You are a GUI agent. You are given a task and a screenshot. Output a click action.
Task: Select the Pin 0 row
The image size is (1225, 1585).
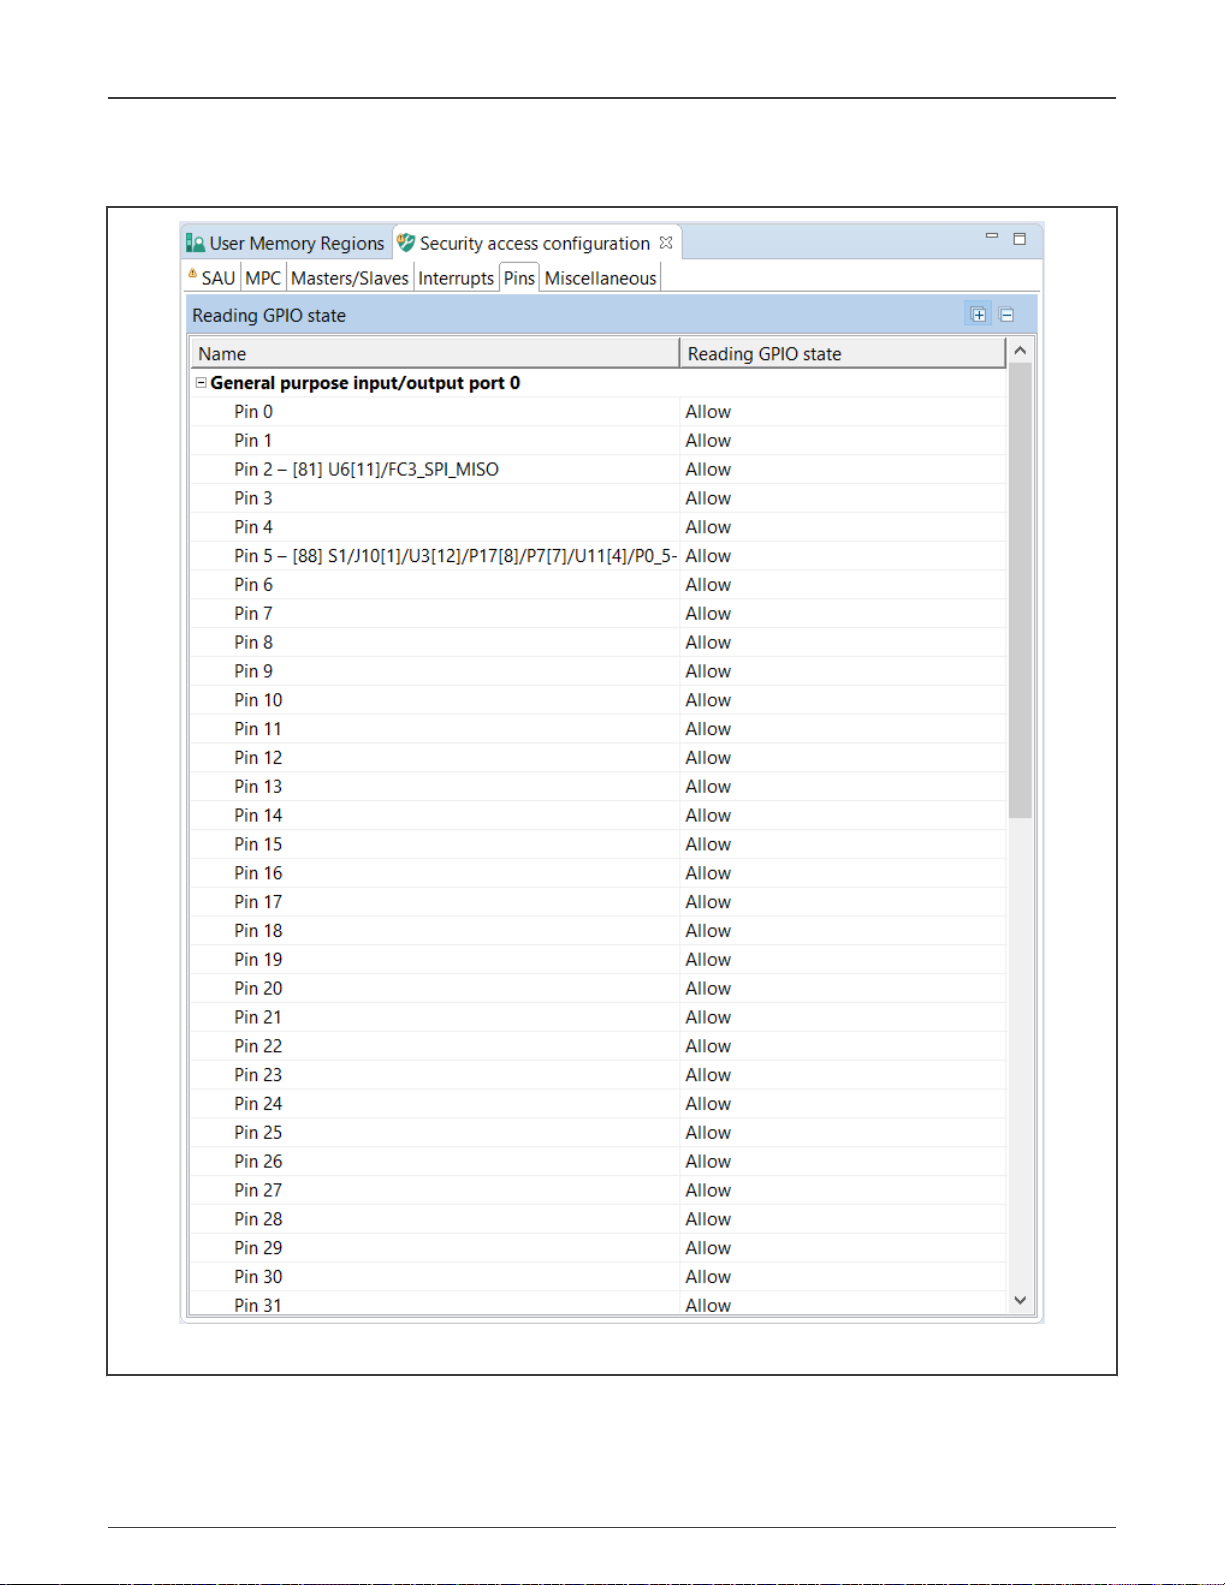tap(598, 412)
